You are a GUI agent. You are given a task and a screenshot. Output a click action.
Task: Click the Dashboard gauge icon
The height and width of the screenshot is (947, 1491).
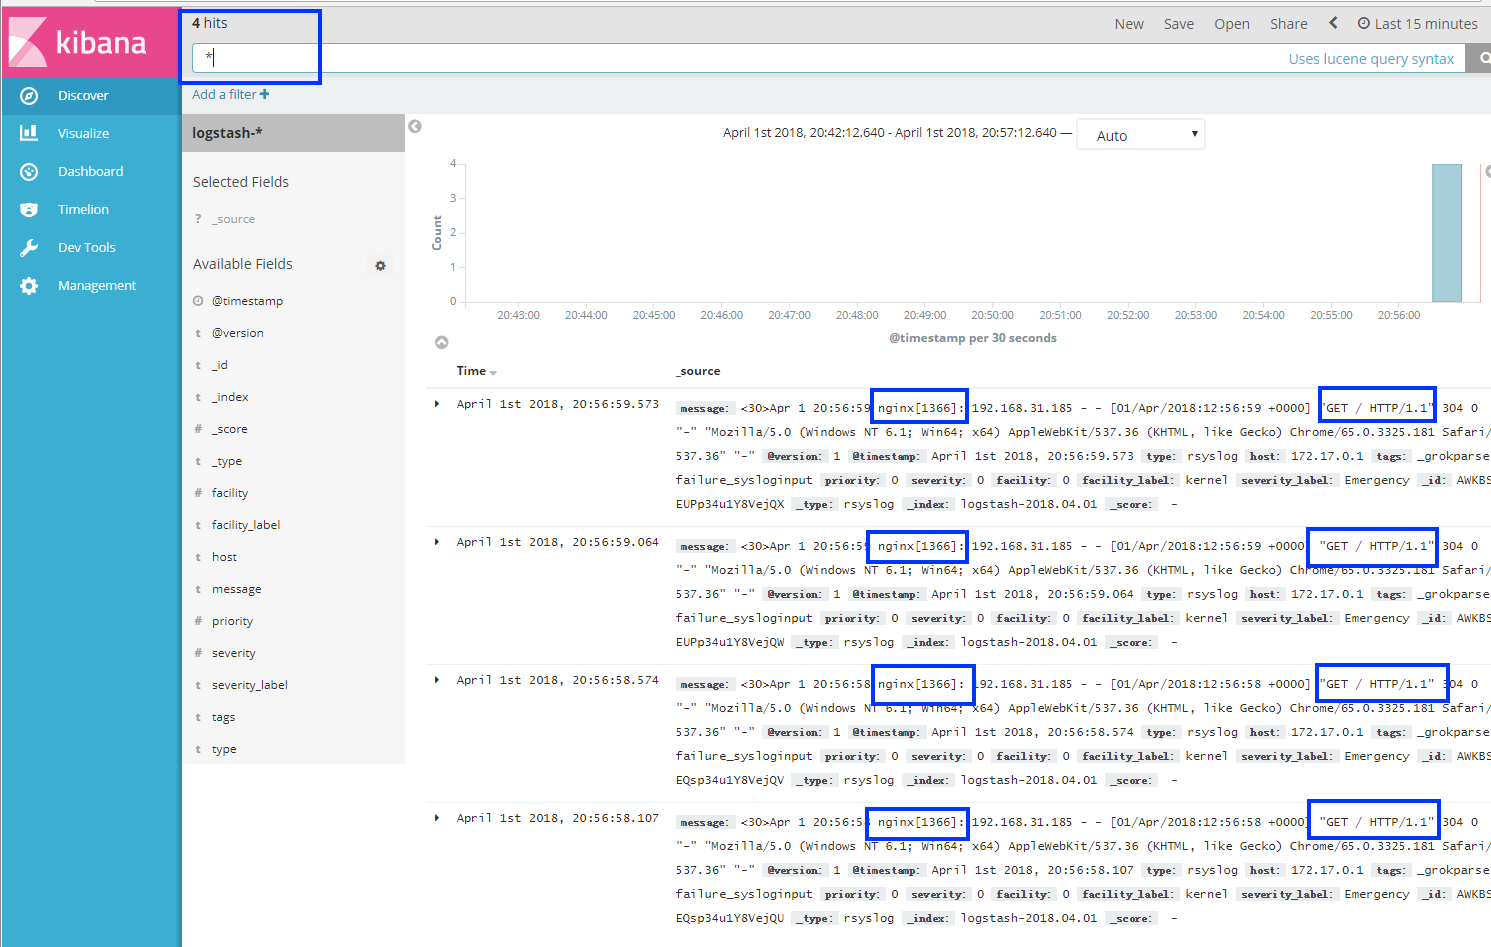tap(29, 172)
